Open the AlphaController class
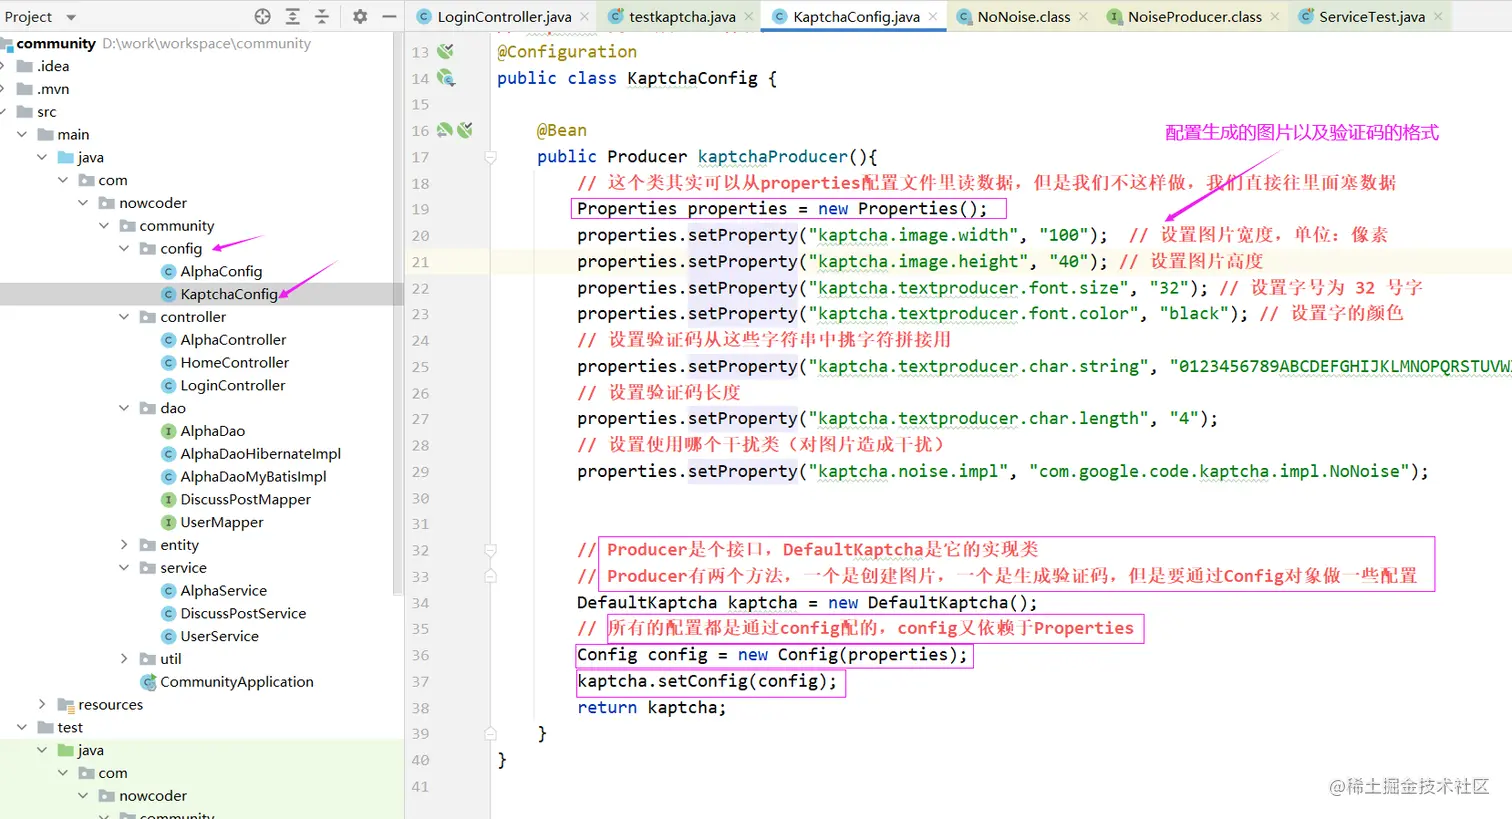The width and height of the screenshot is (1512, 819). click(x=233, y=340)
